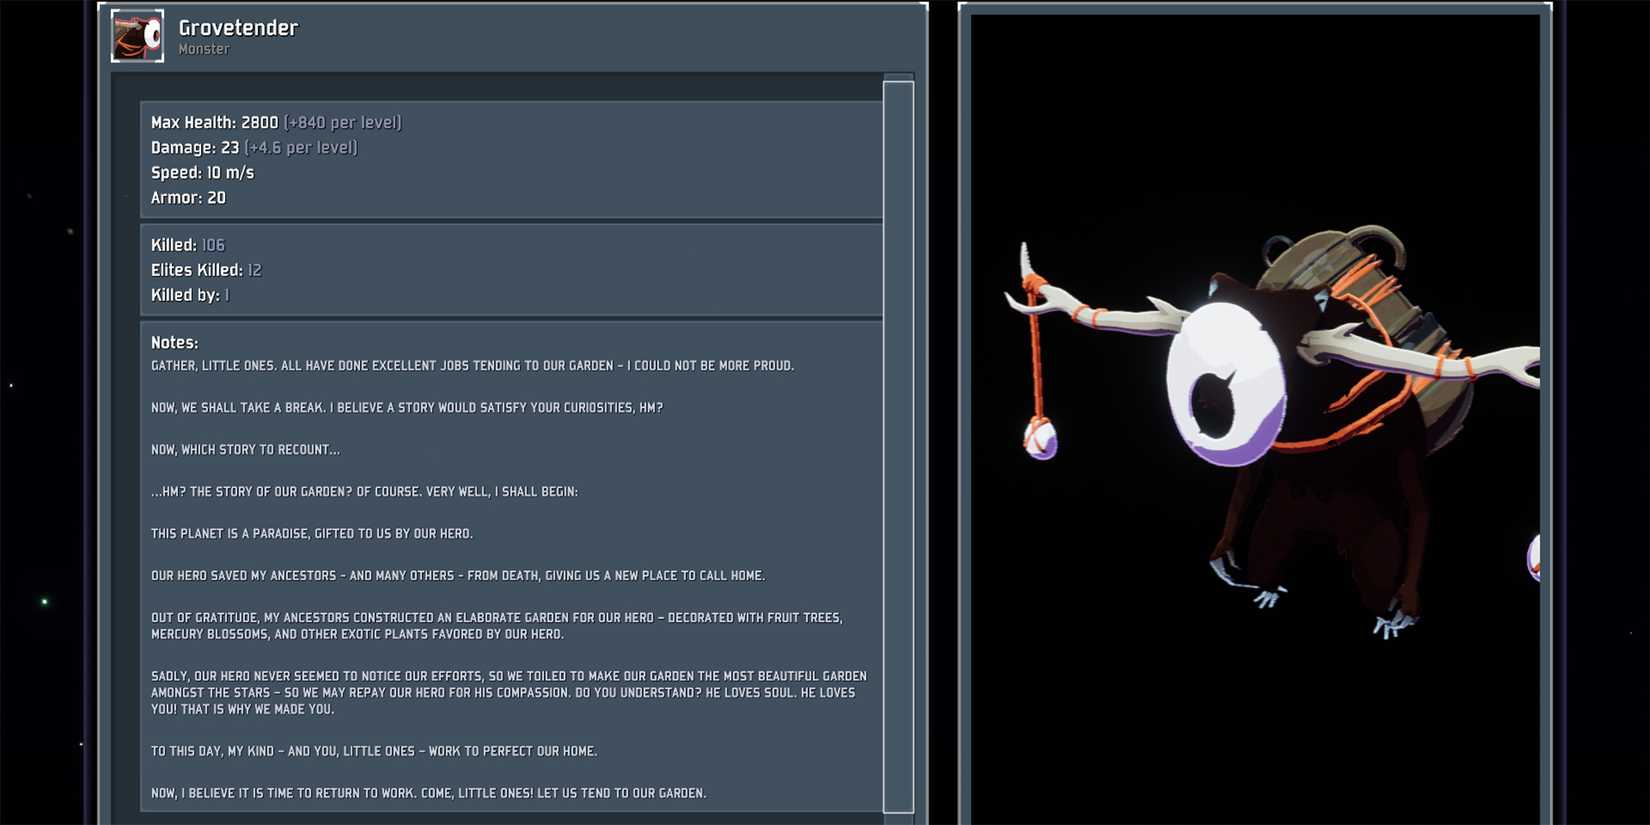Select the Max Health stat line
The height and width of the screenshot is (825, 1650).
(x=276, y=122)
